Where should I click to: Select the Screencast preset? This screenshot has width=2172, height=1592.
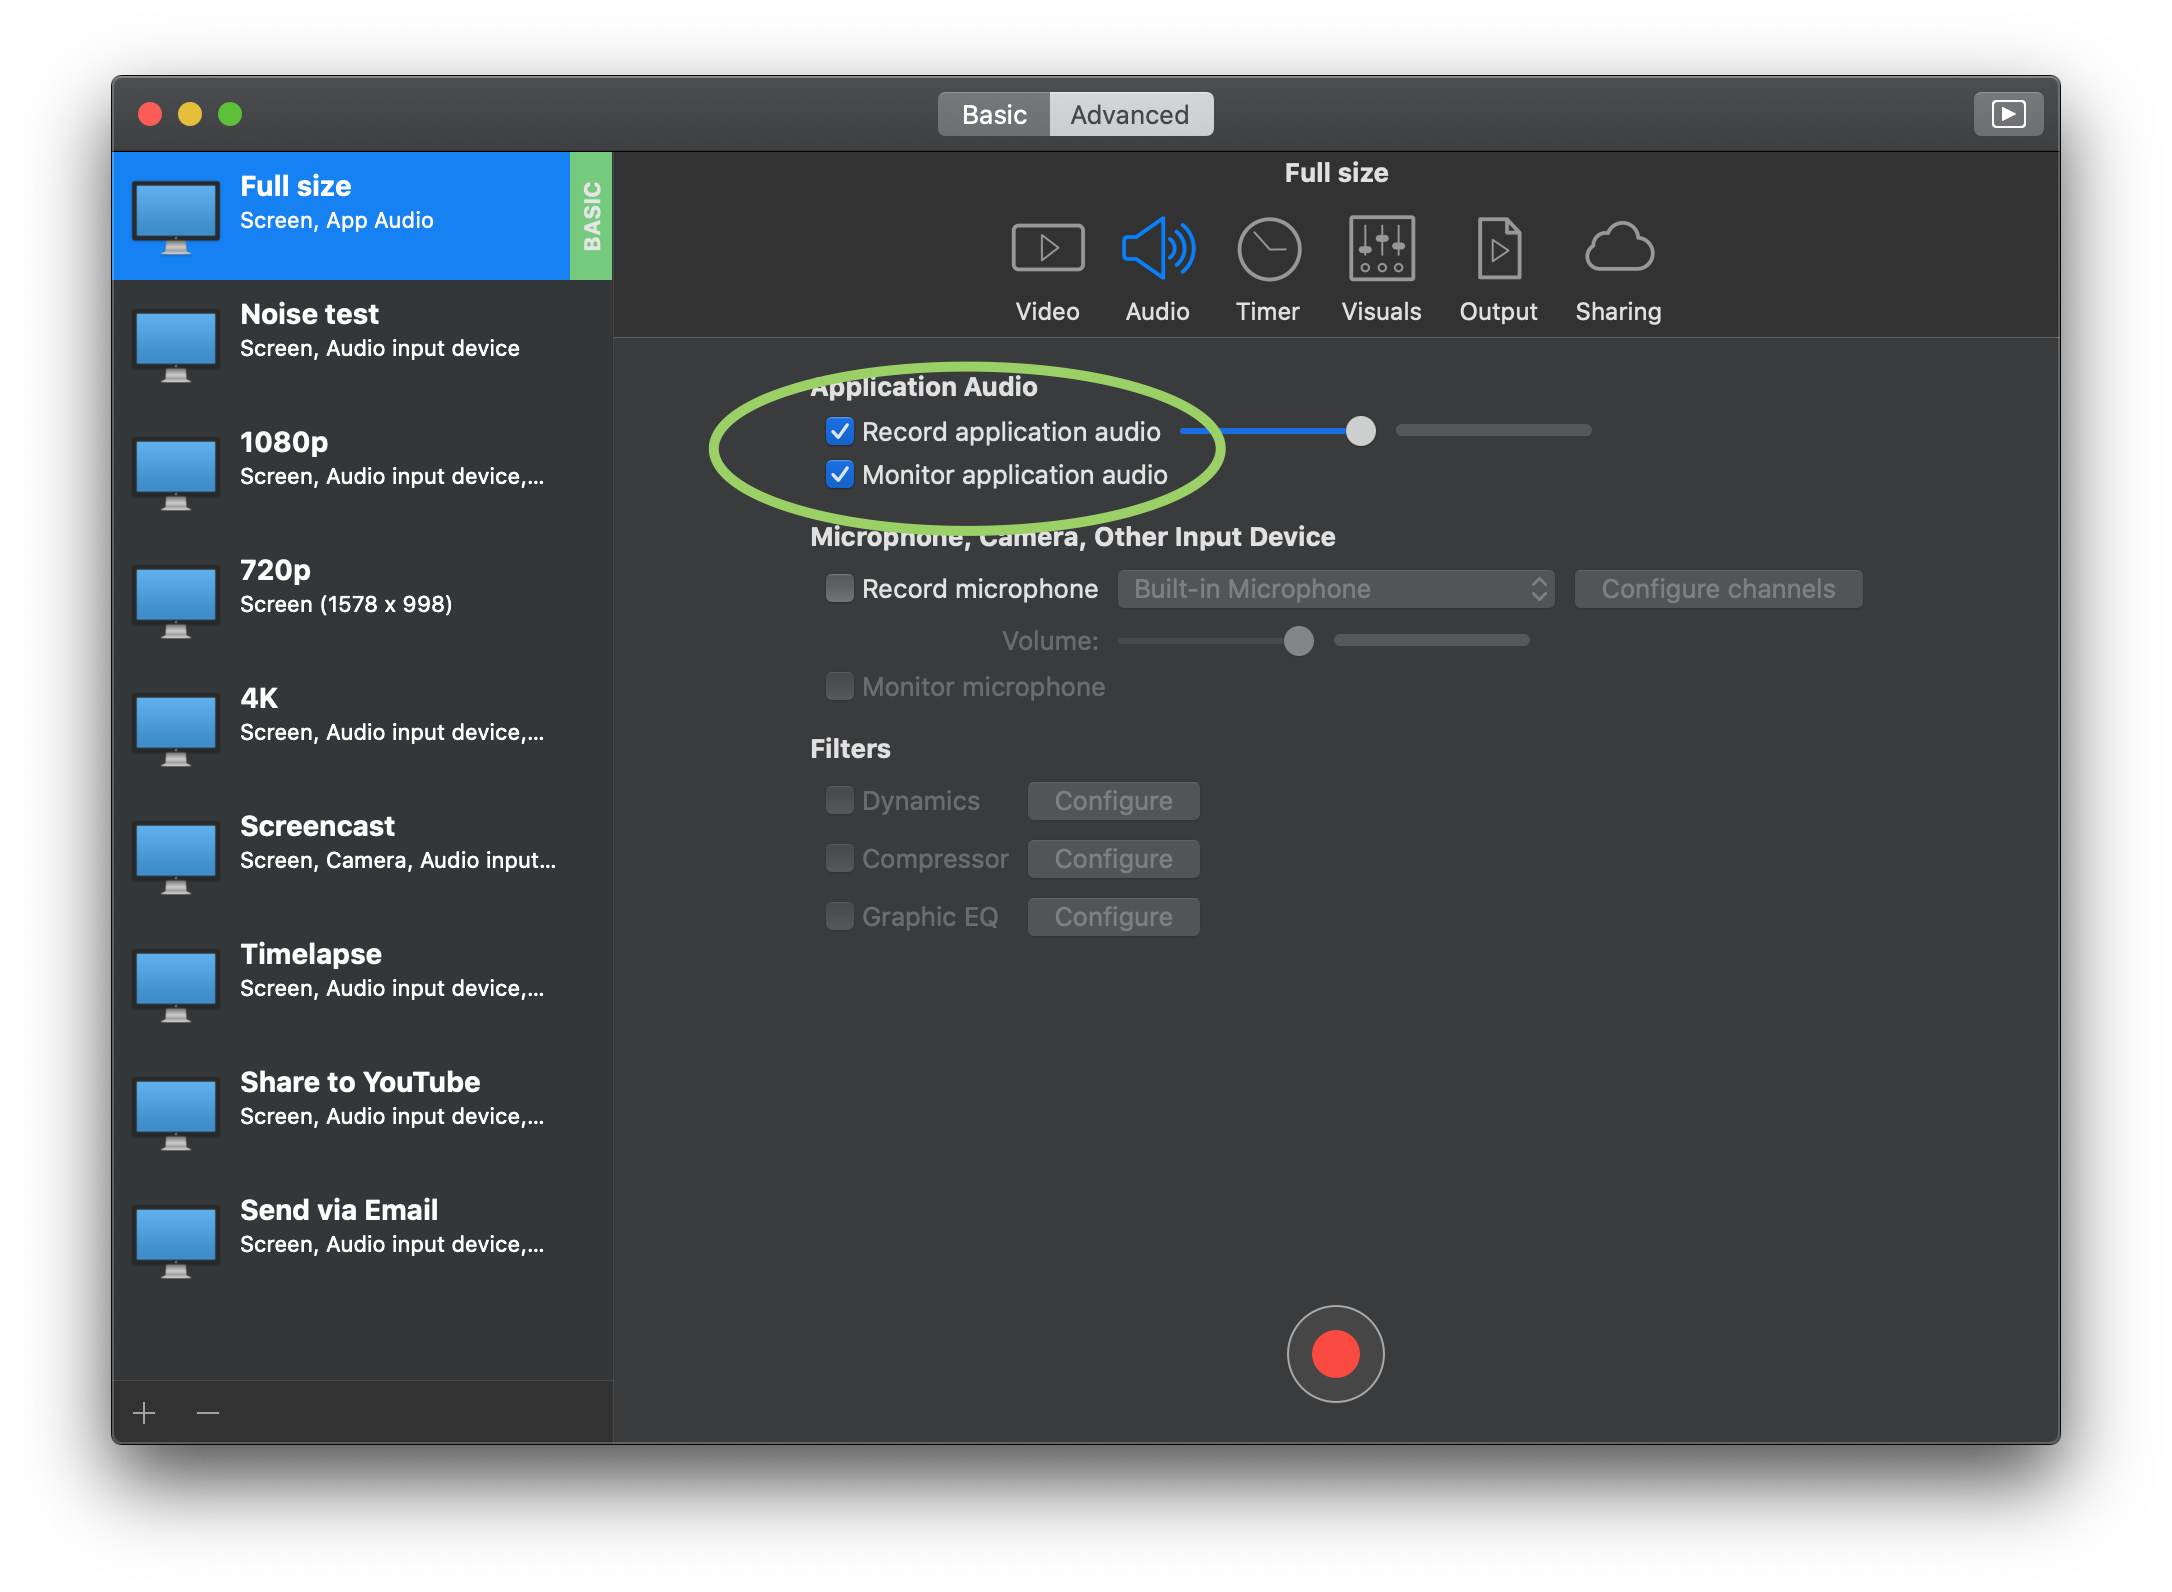(360, 842)
